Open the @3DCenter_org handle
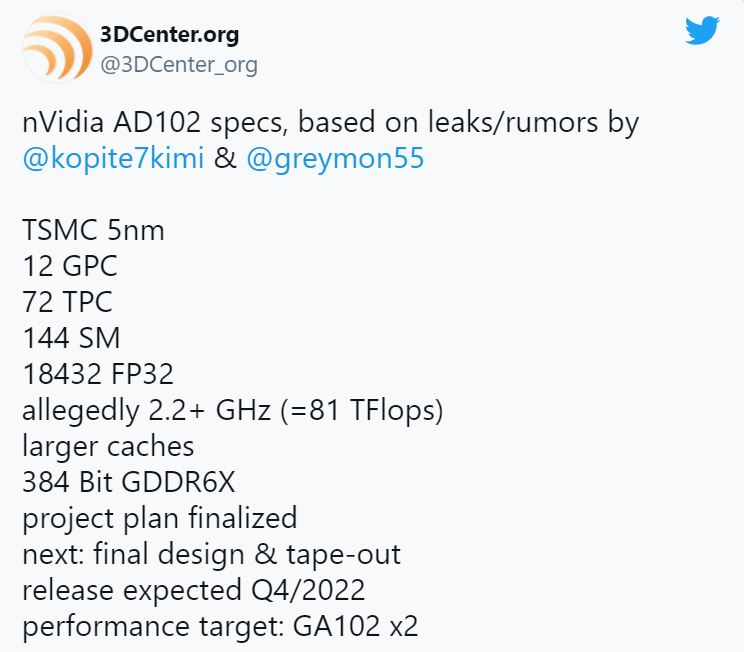This screenshot has width=744, height=652. 179,65
